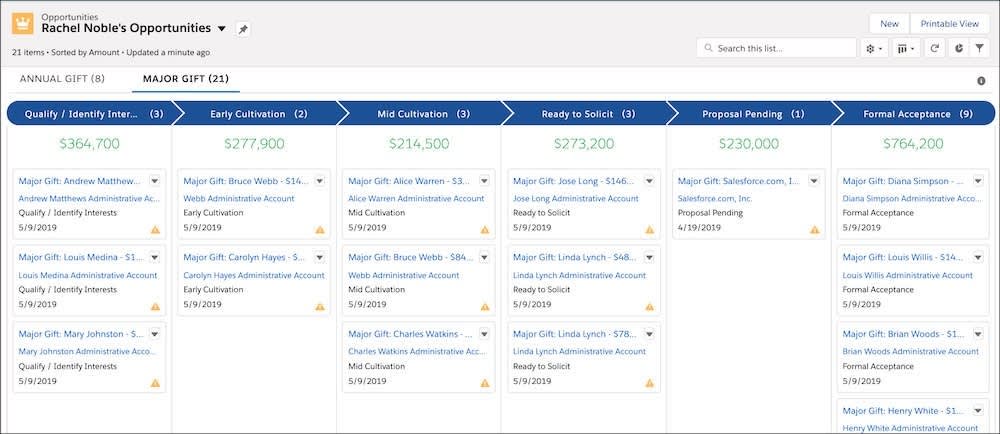Open the display-as Kanban view switcher
Image resolution: width=1000 pixels, height=434 pixels.
coord(906,48)
